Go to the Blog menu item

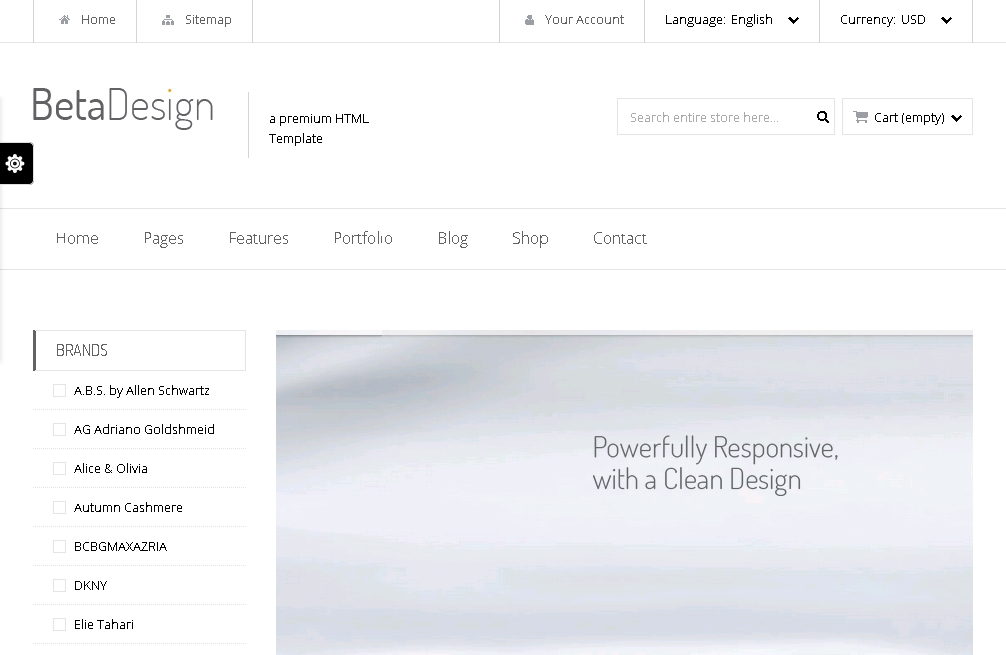pyautogui.click(x=452, y=238)
